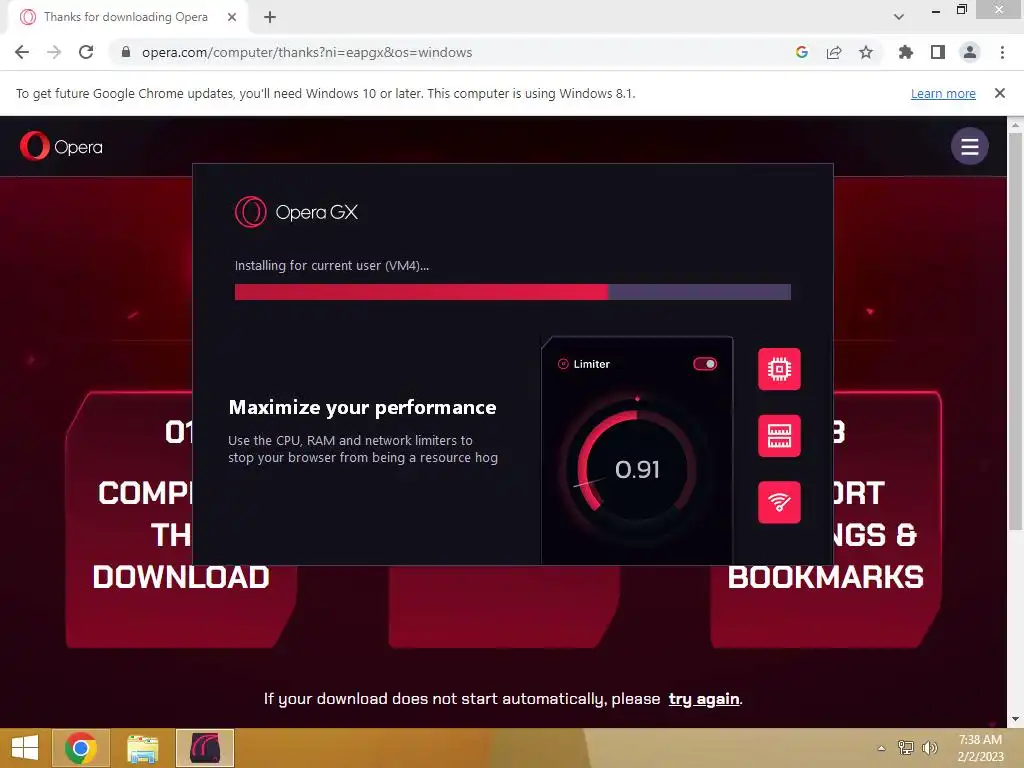
Task: Click the network icon in system tray
Action: coord(906,748)
